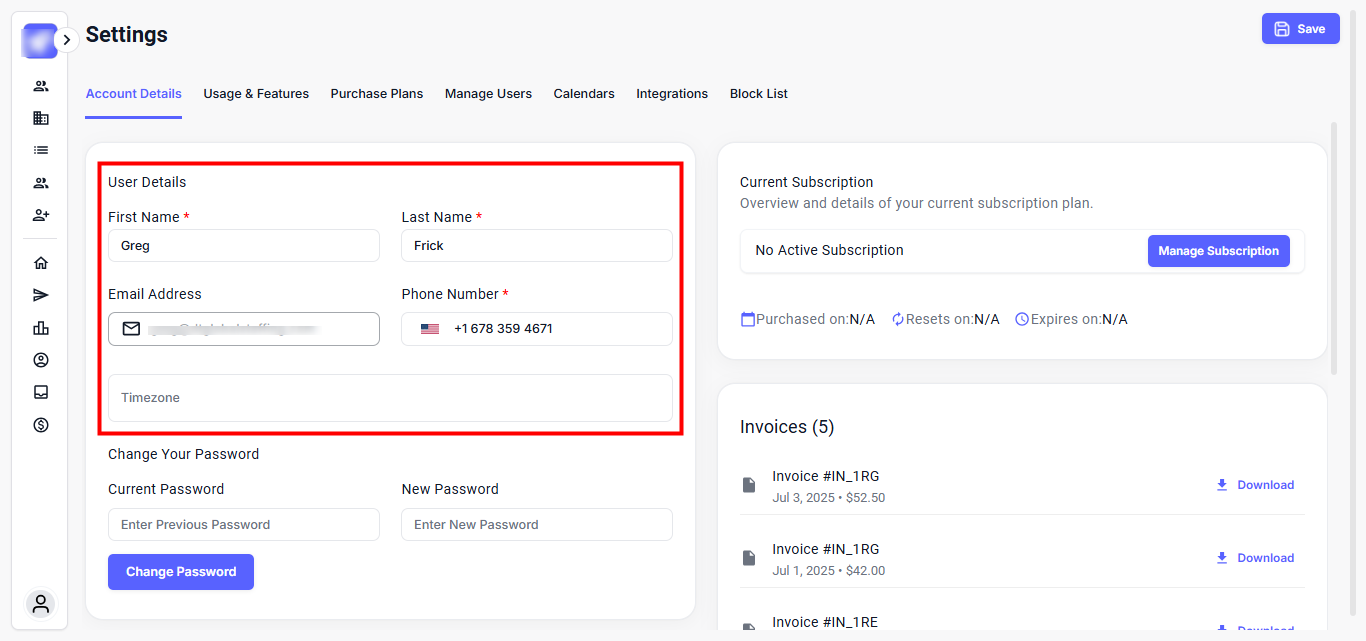Click the inbox tray icon in sidebar
Screen dimensions: 1366x641
[x=41, y=392]
